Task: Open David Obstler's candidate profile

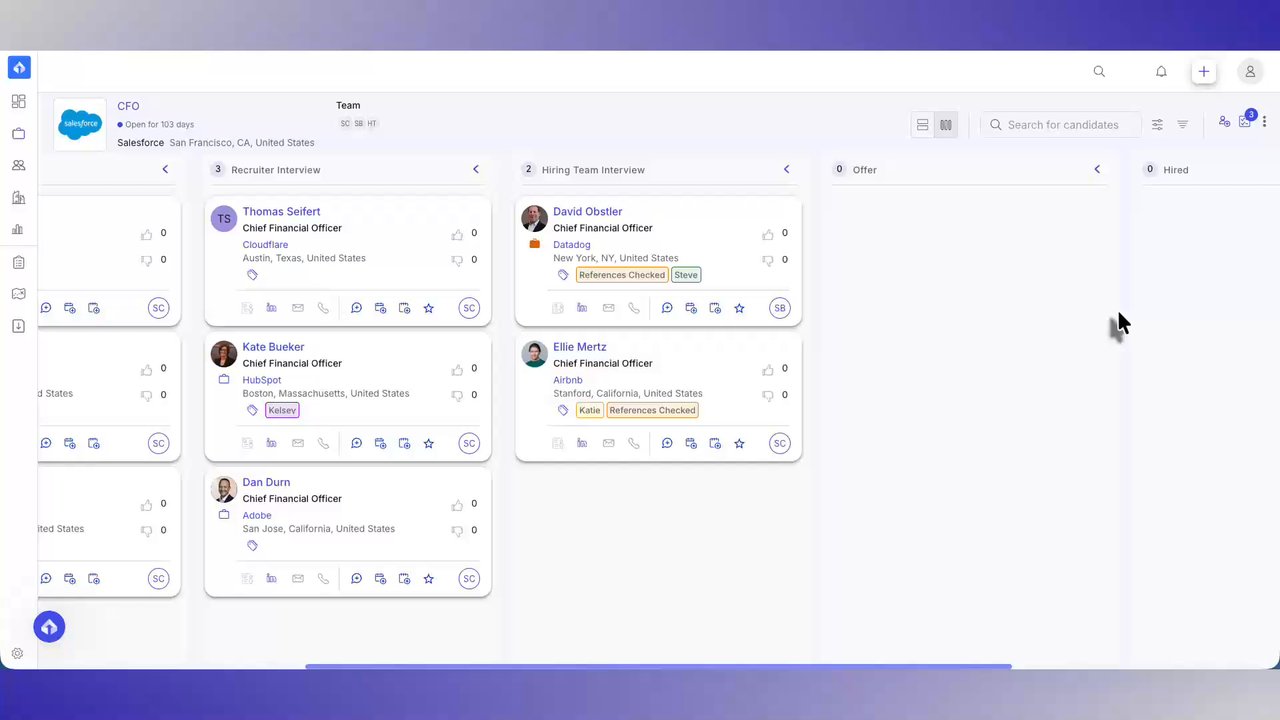Action: pos(587,212)
